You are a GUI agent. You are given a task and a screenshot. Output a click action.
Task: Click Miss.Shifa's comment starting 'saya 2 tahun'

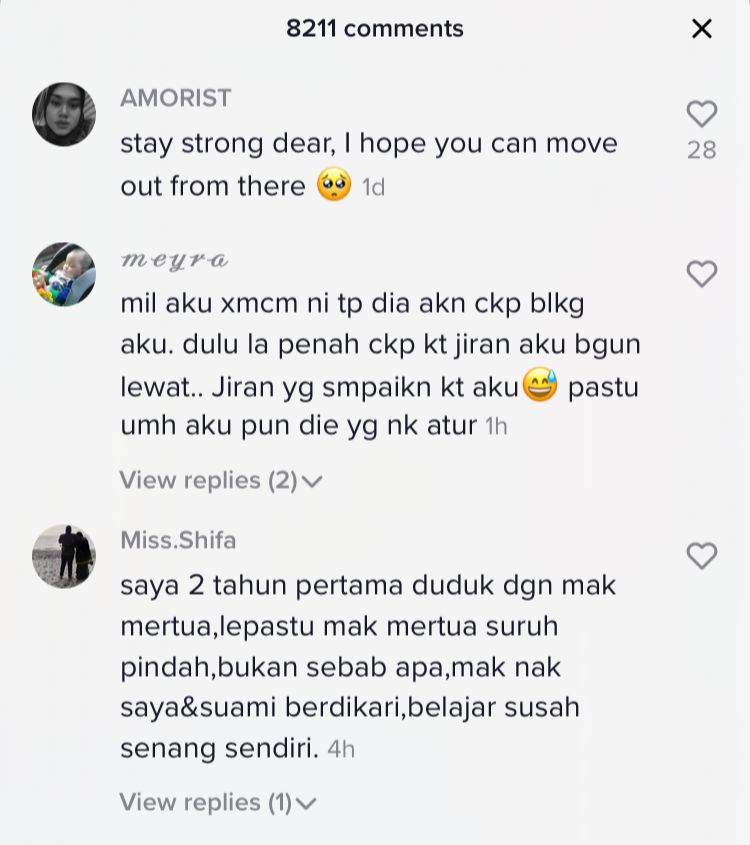pos(368,667)
